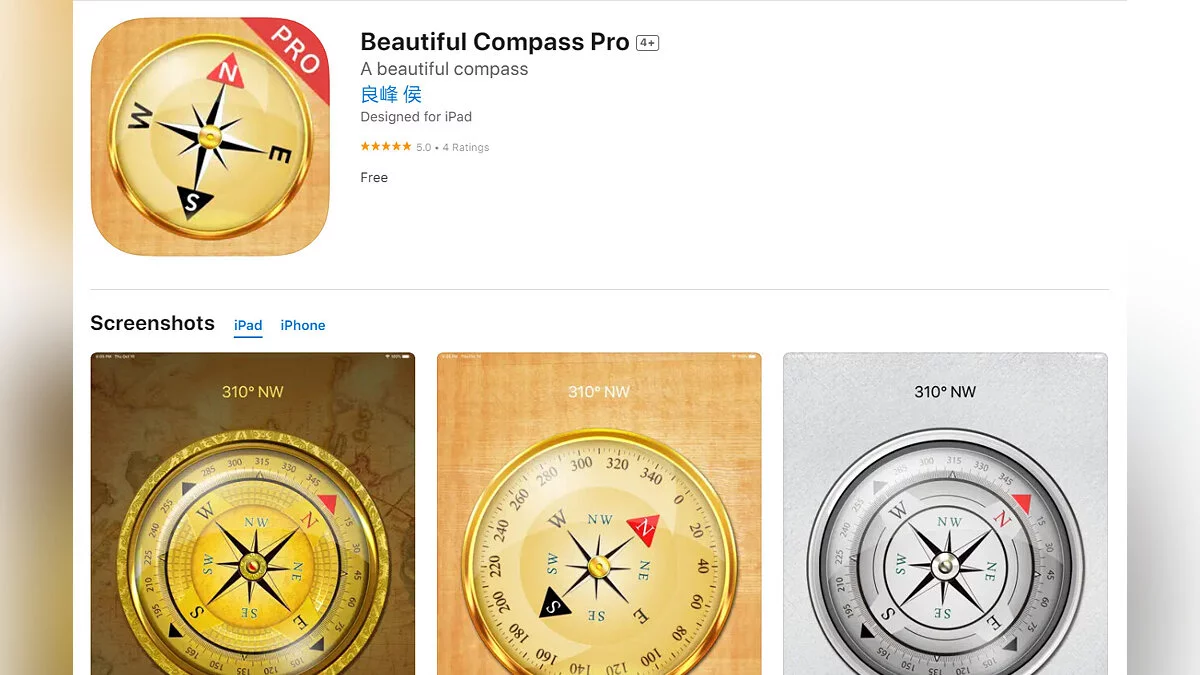Click the 4 Ratings text
This screenshot has width=1200, height=675.
coord(466,147)
